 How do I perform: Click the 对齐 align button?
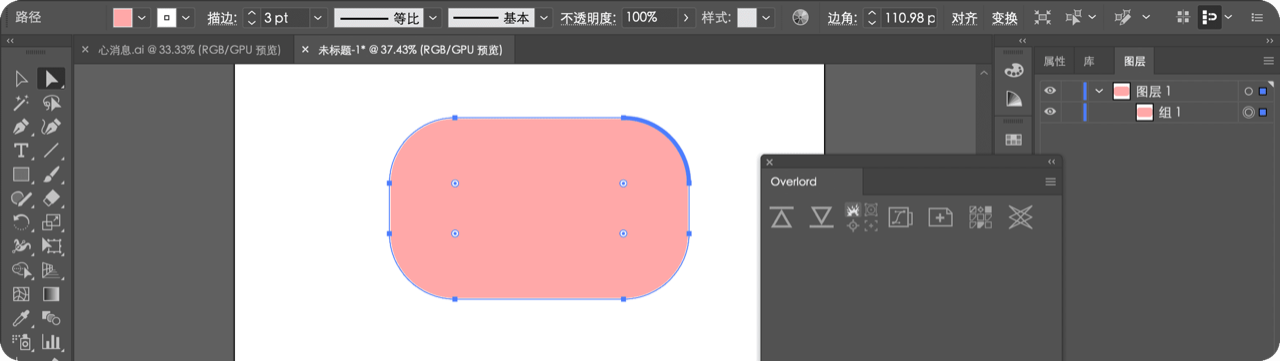pyautogui.click(x=964, y=18)
